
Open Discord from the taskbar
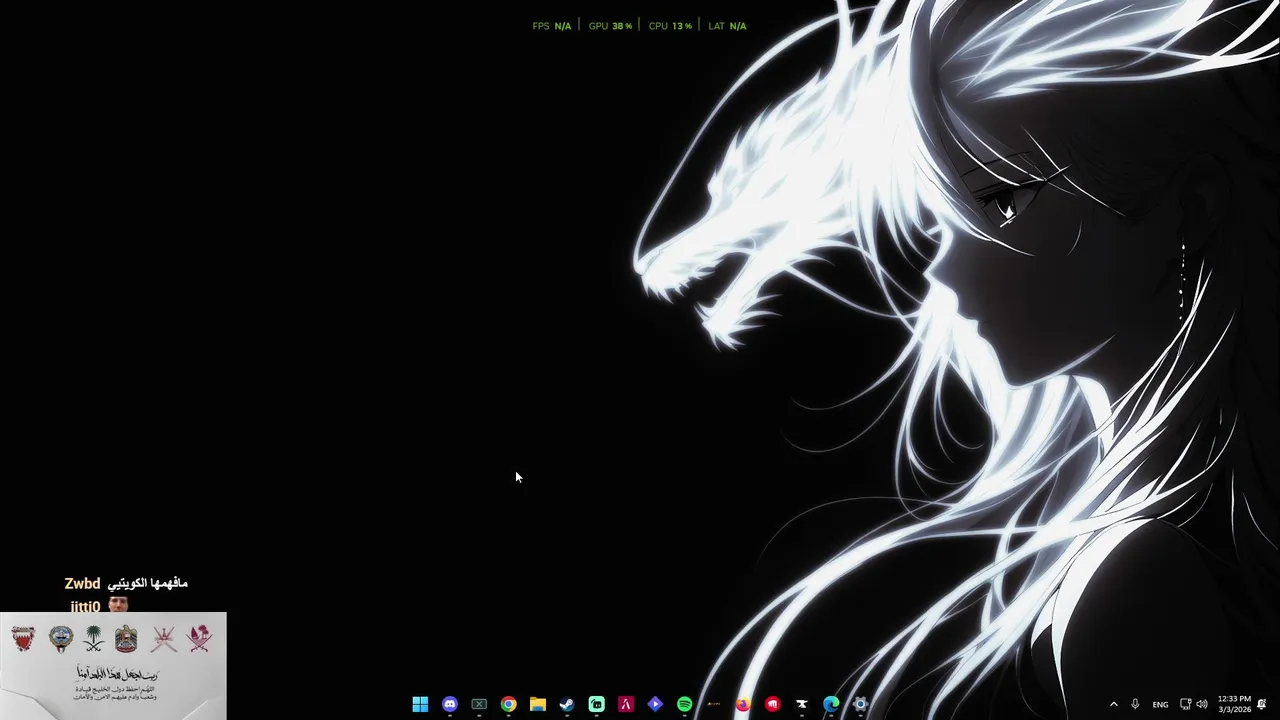450,704
